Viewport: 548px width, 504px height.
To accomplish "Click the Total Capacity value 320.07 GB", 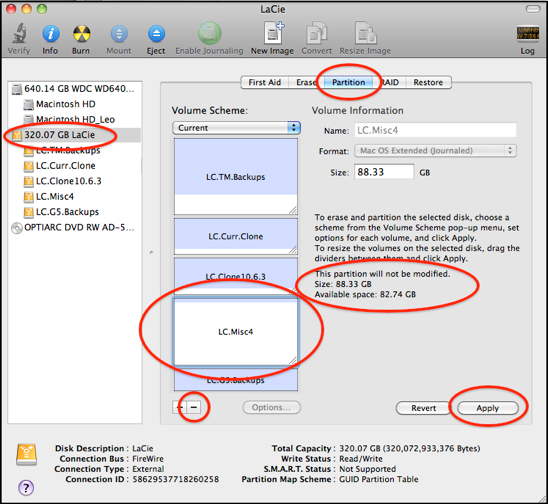I will tap(409, 448).
